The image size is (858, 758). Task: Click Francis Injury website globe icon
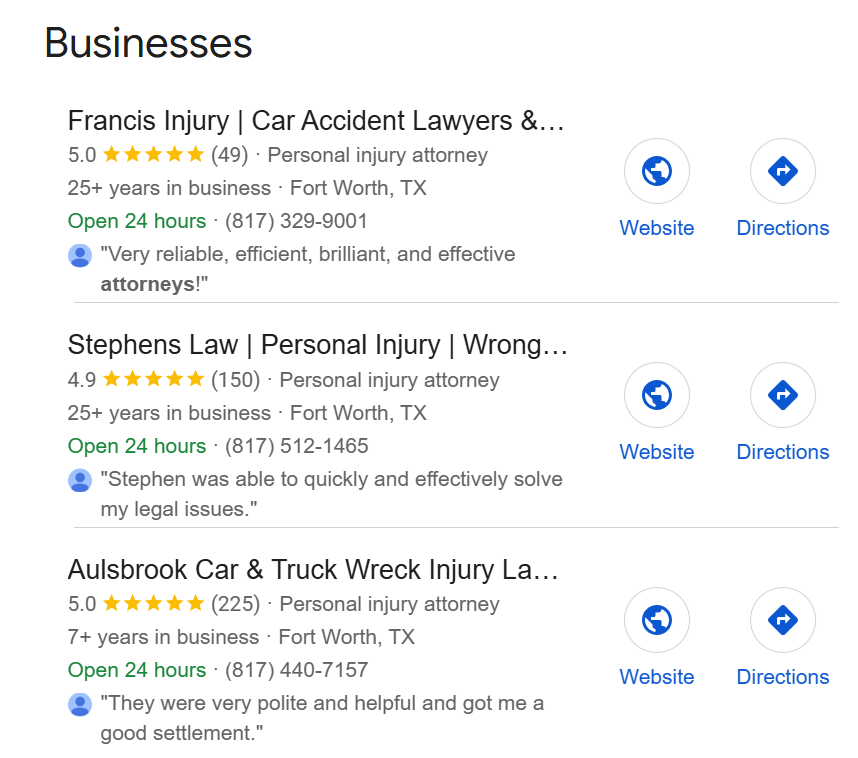click(x=656, y=171)
